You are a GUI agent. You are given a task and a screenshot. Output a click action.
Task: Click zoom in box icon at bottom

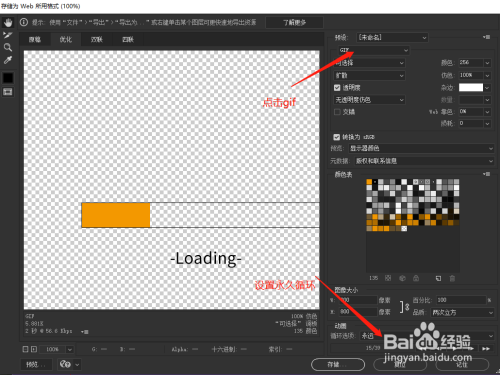(x=34, y=349)
